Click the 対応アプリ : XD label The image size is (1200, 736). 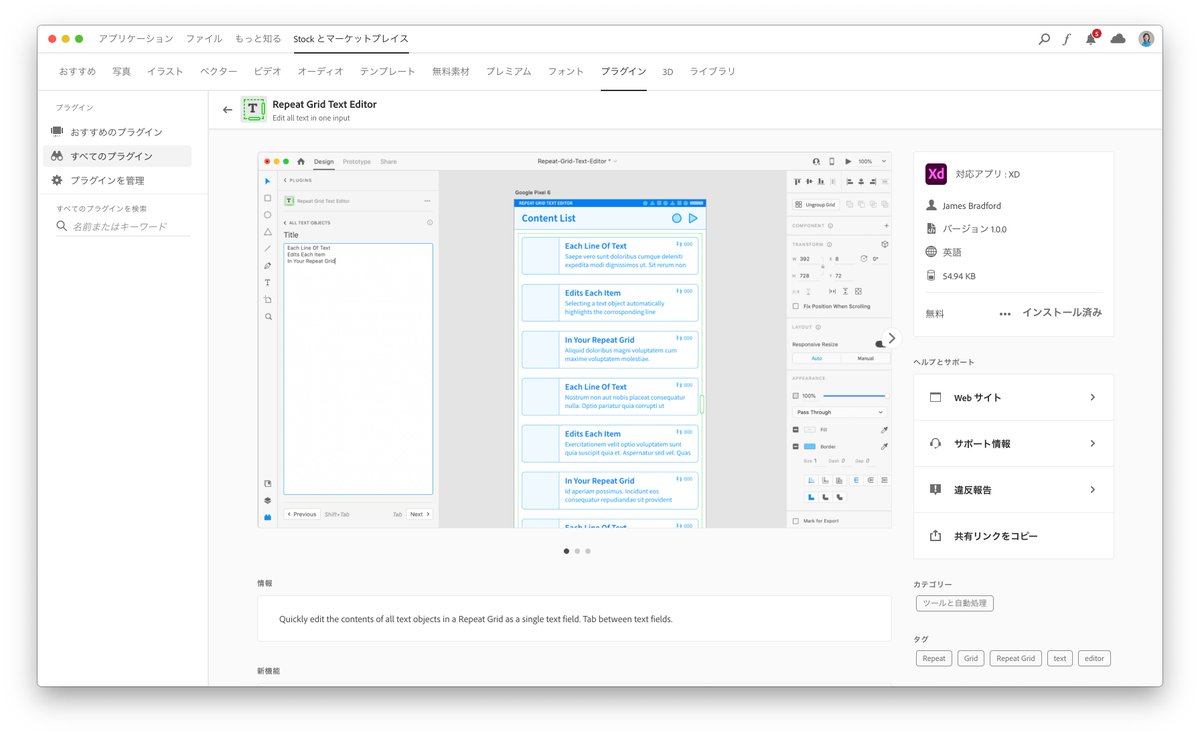pos(987,174)
